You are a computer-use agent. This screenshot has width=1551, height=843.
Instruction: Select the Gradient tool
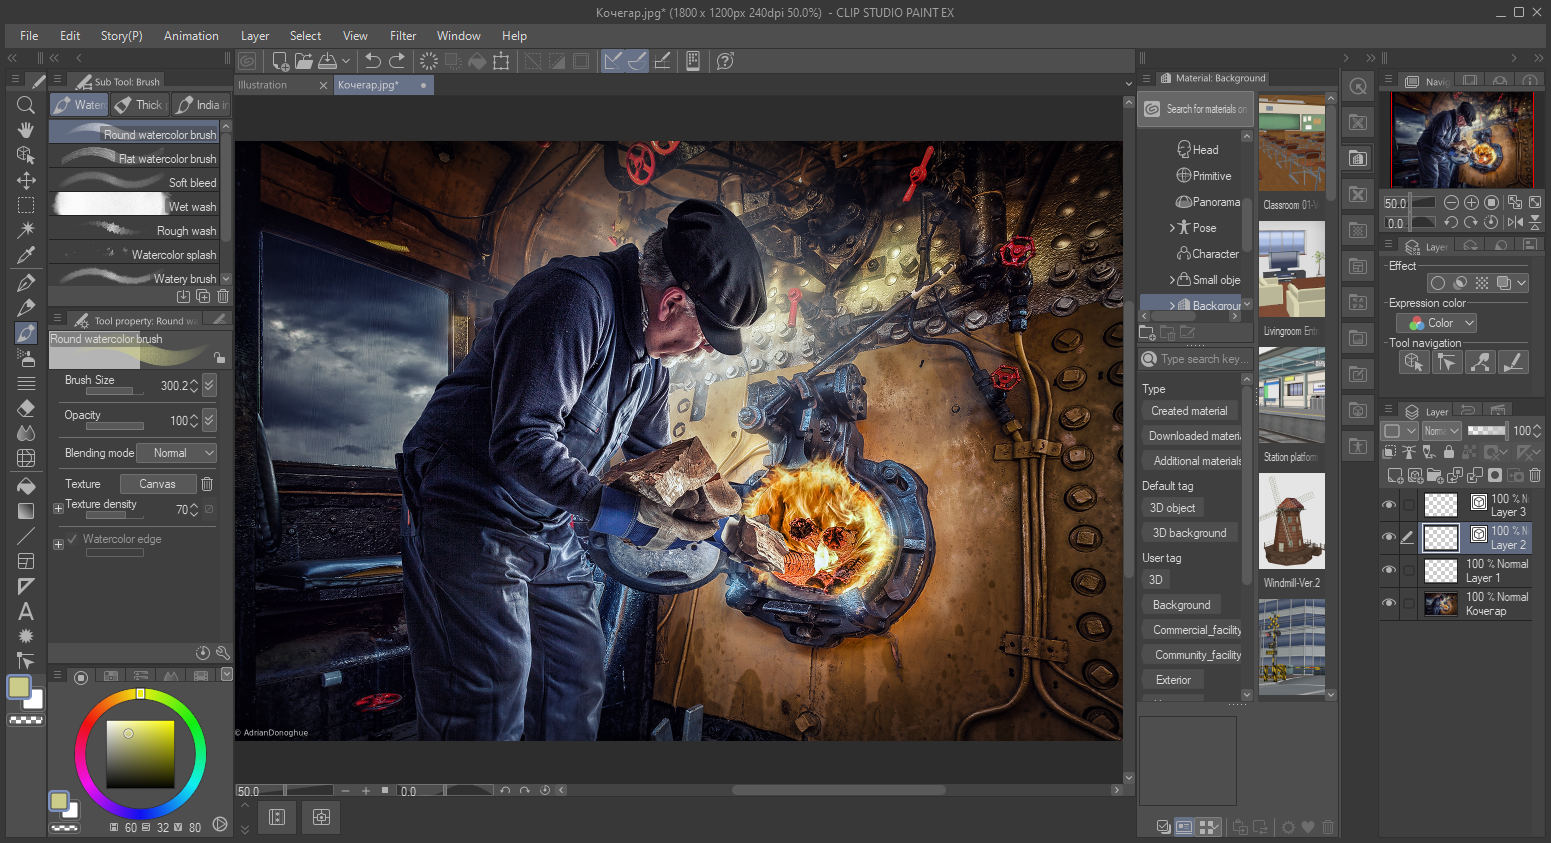26,510
